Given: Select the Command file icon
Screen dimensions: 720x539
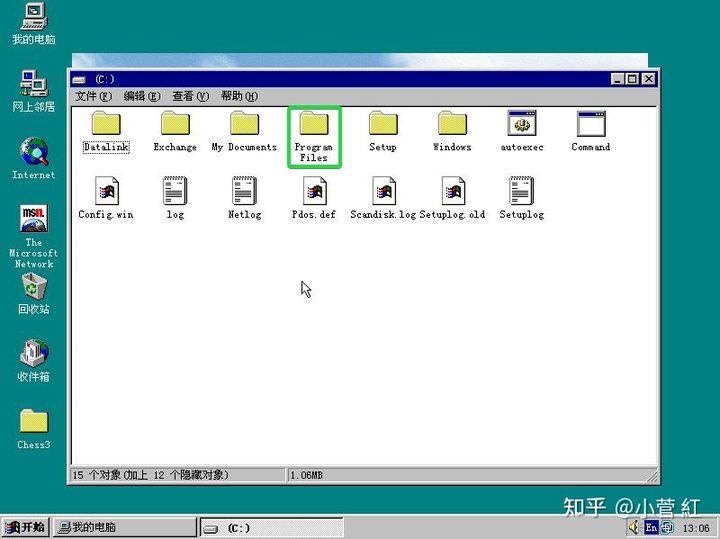Looking at the screenshot, I should click(591, 123).
